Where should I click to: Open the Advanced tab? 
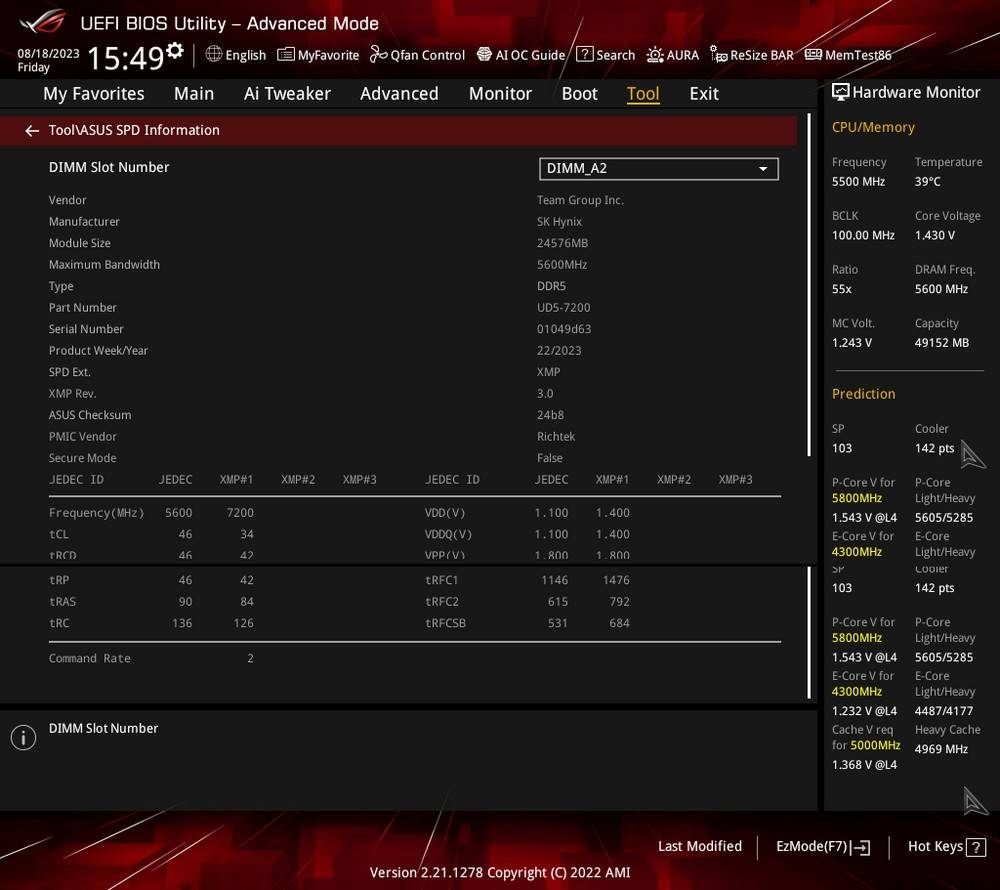[399, 94]
